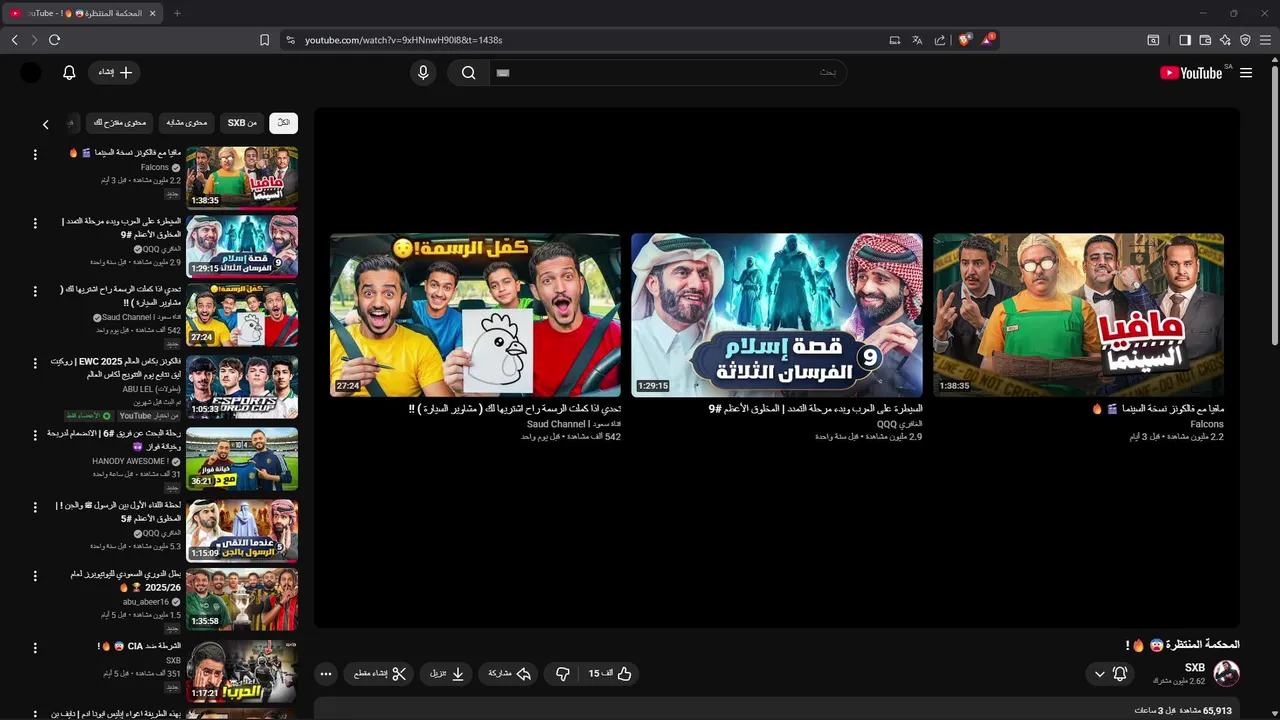Select the محتوى مقترح لك filter chip
This screenshot has width=1280, height=720.
[x=119, y=123]
